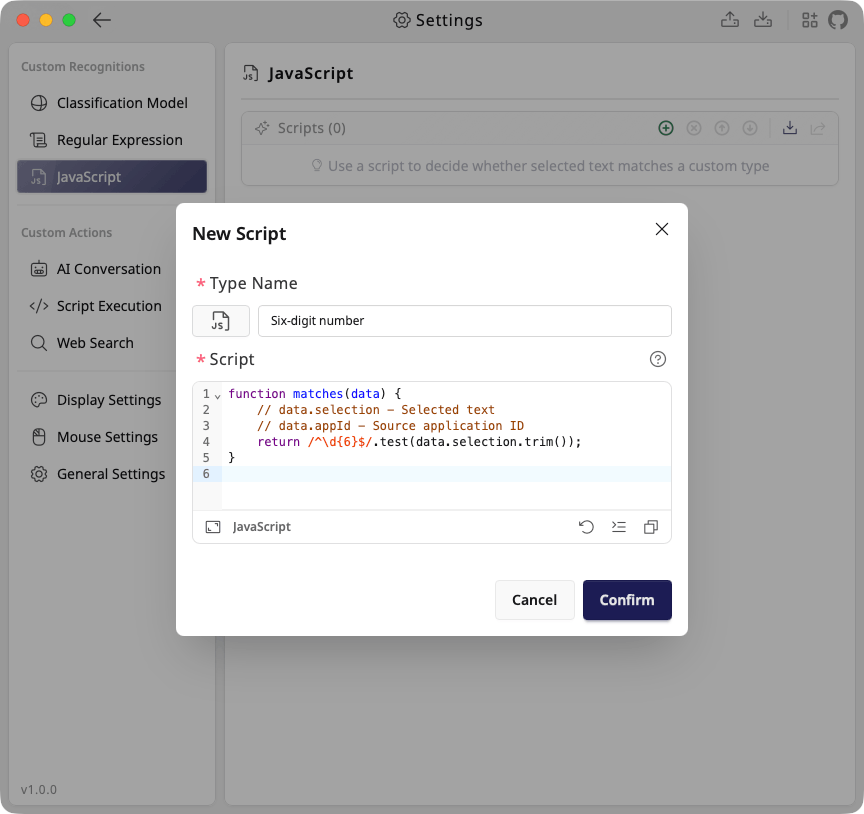
Task: Expand the code editor to fullscreen
Action: pos(213,527)
